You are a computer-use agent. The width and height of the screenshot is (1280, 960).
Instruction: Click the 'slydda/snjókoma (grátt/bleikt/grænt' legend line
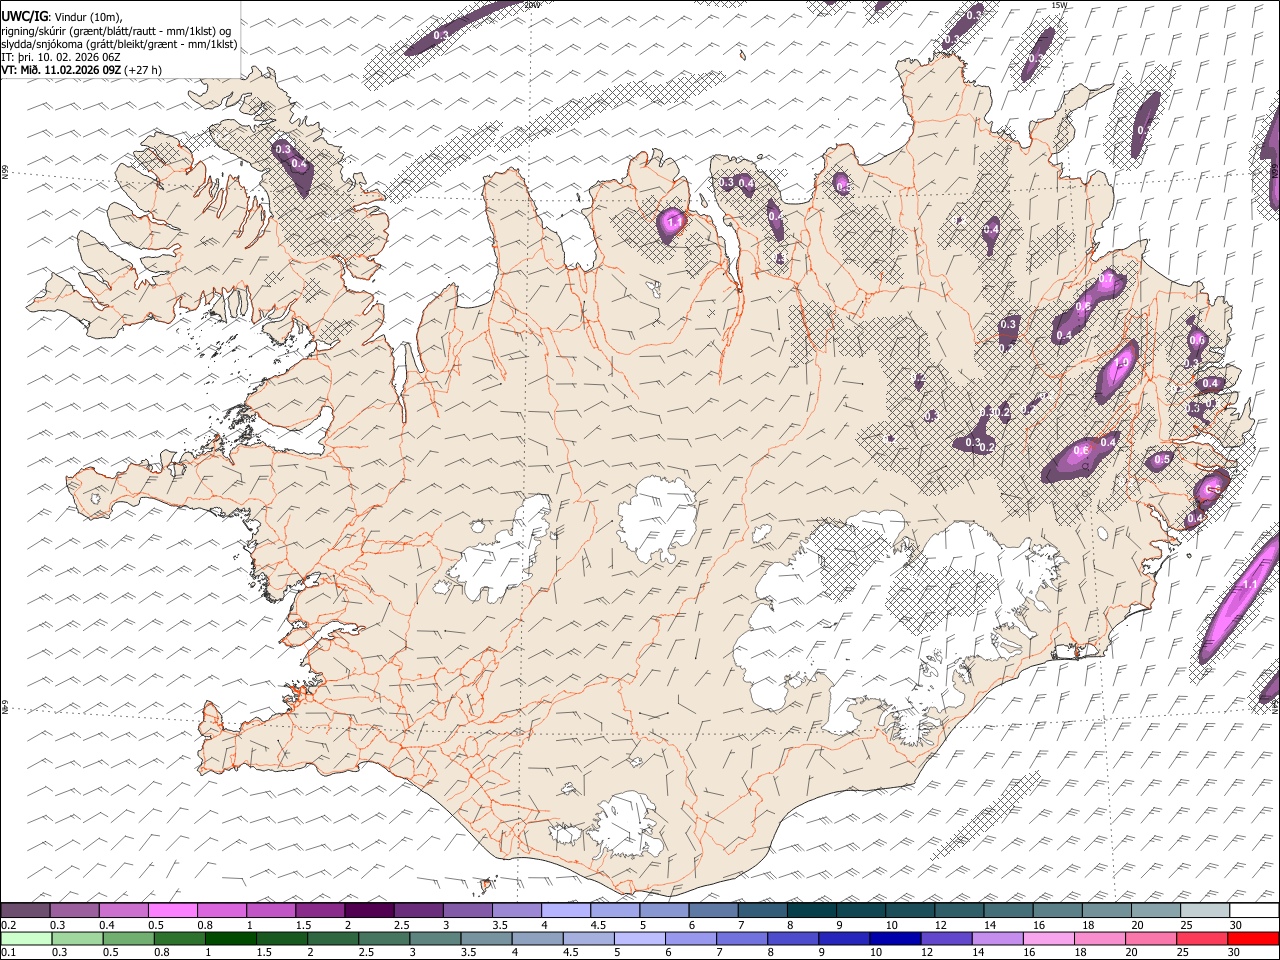click(119, 44)
